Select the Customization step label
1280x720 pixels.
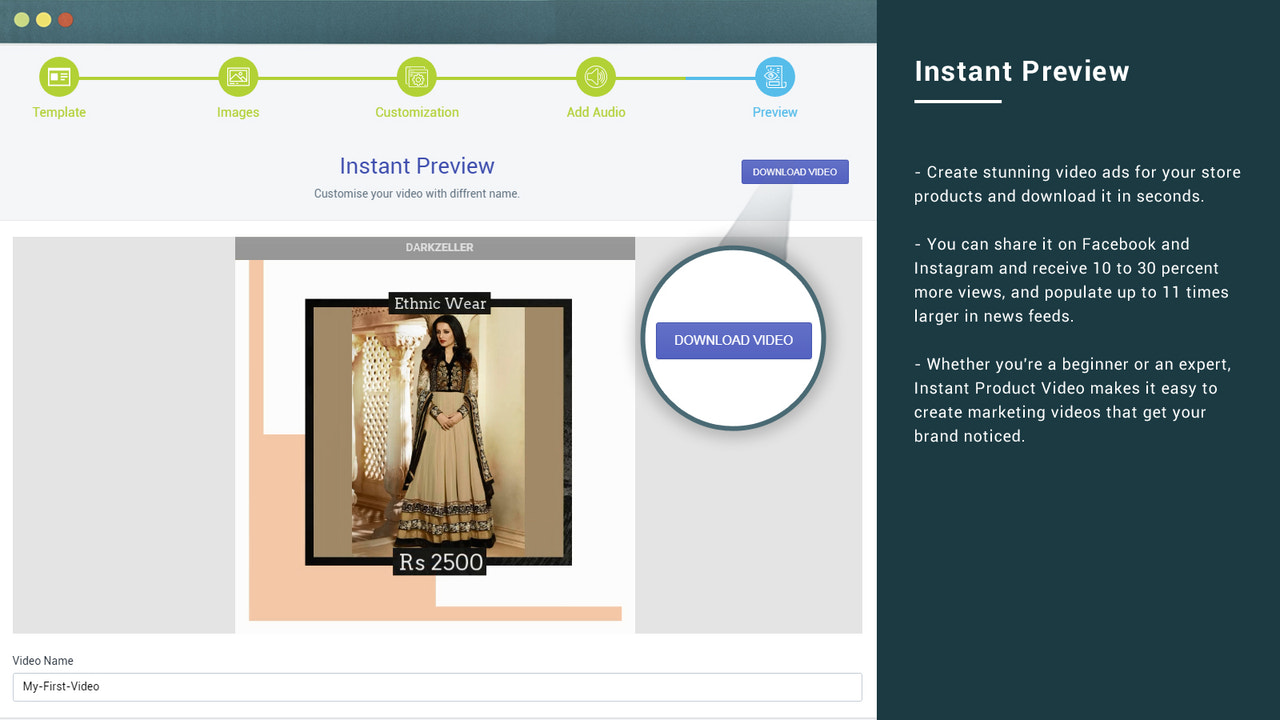point(416,112)
